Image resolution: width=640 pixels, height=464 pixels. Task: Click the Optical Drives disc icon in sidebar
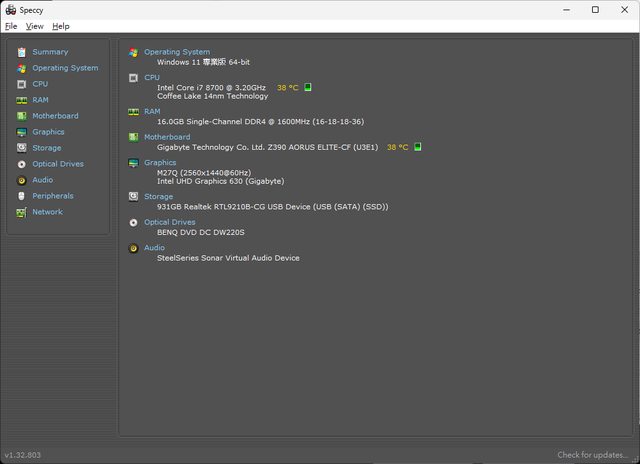[x=21, y=164]
